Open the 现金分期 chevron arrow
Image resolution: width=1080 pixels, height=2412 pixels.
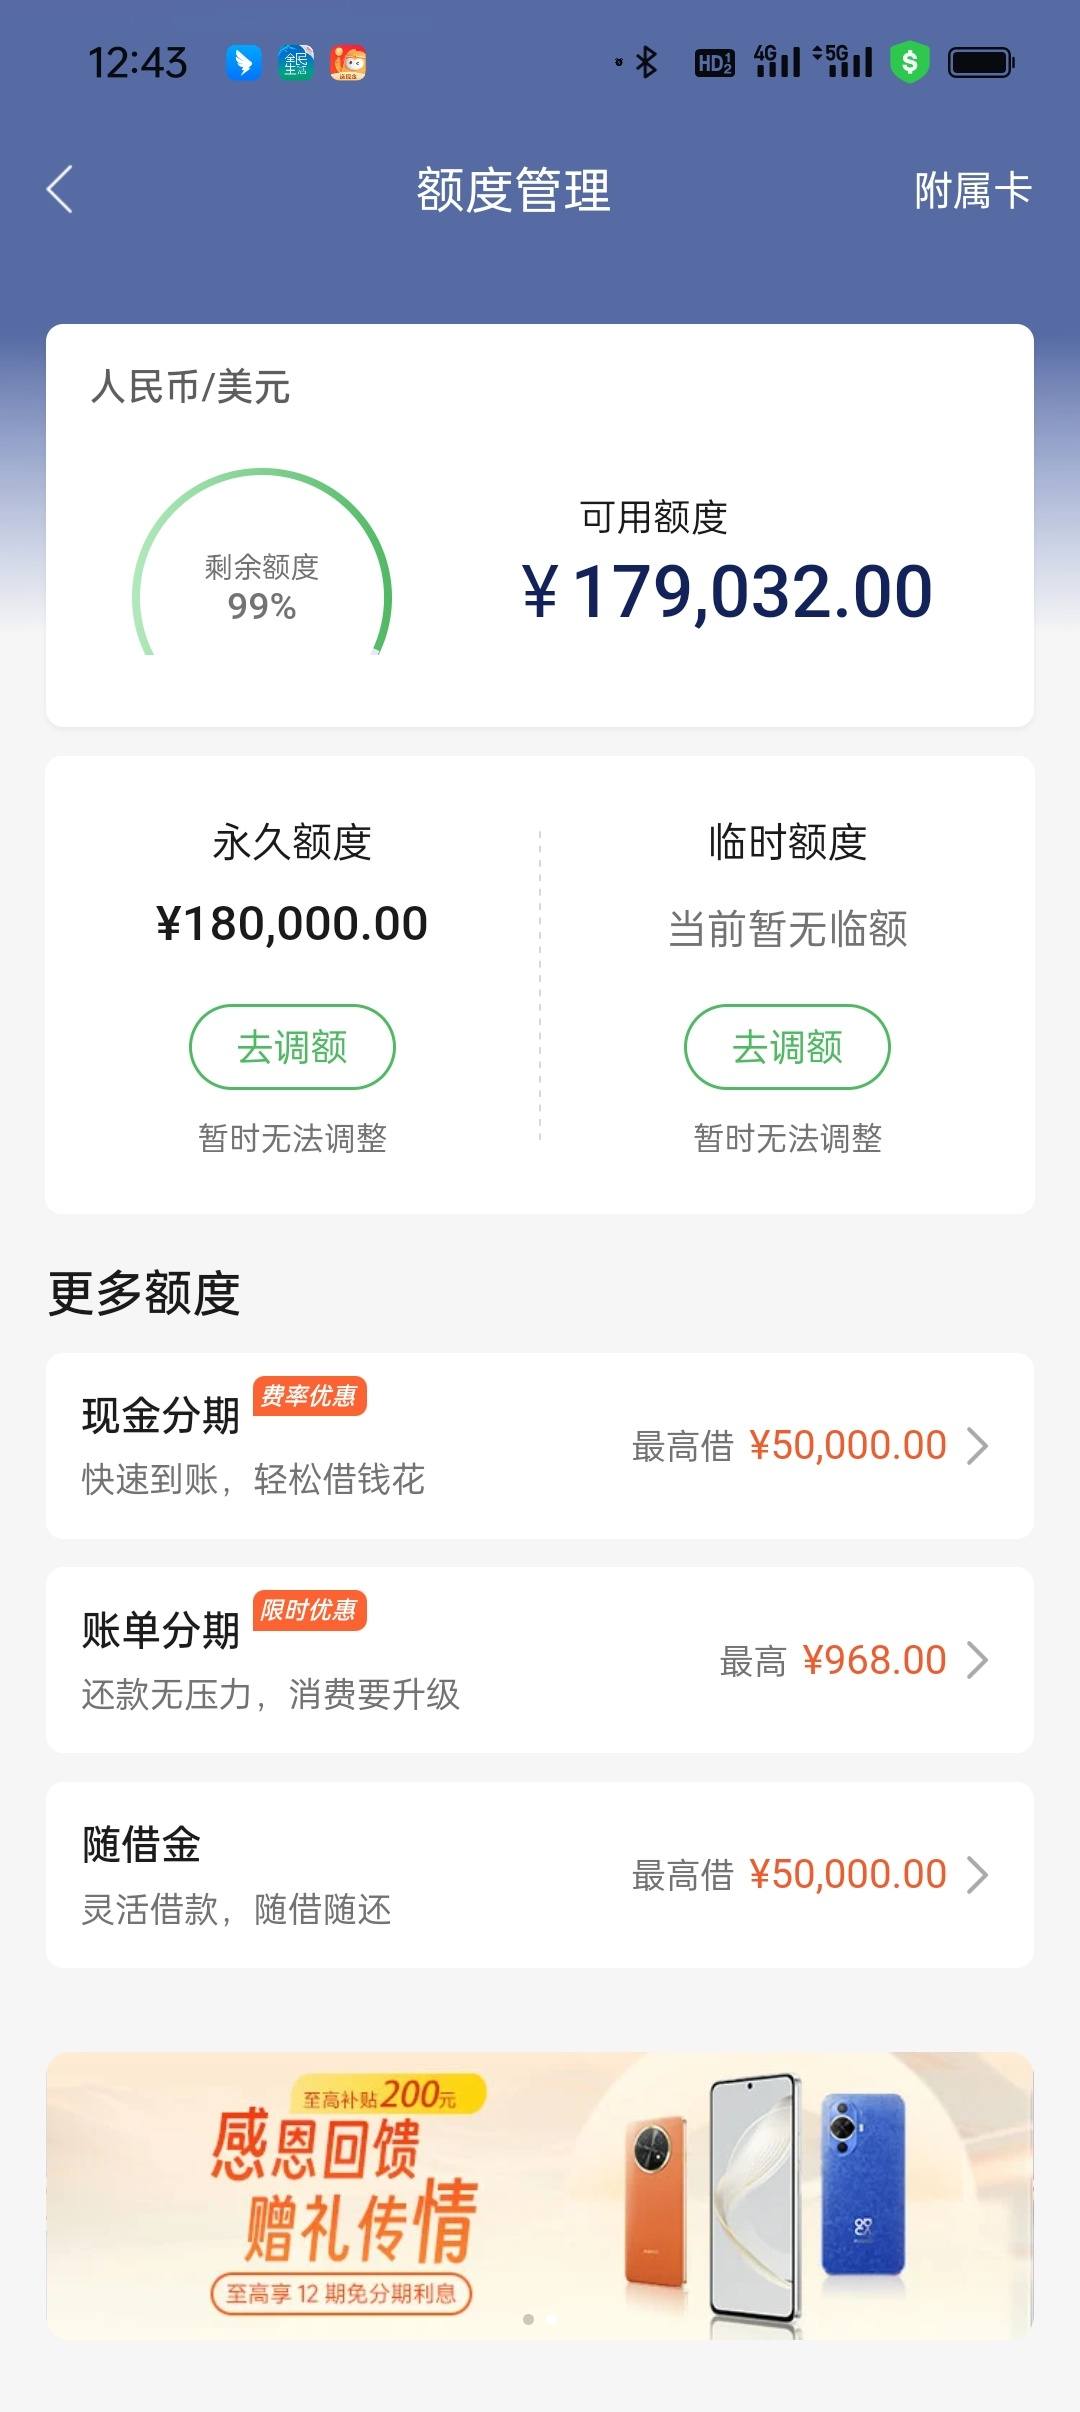coord(977,1446)
